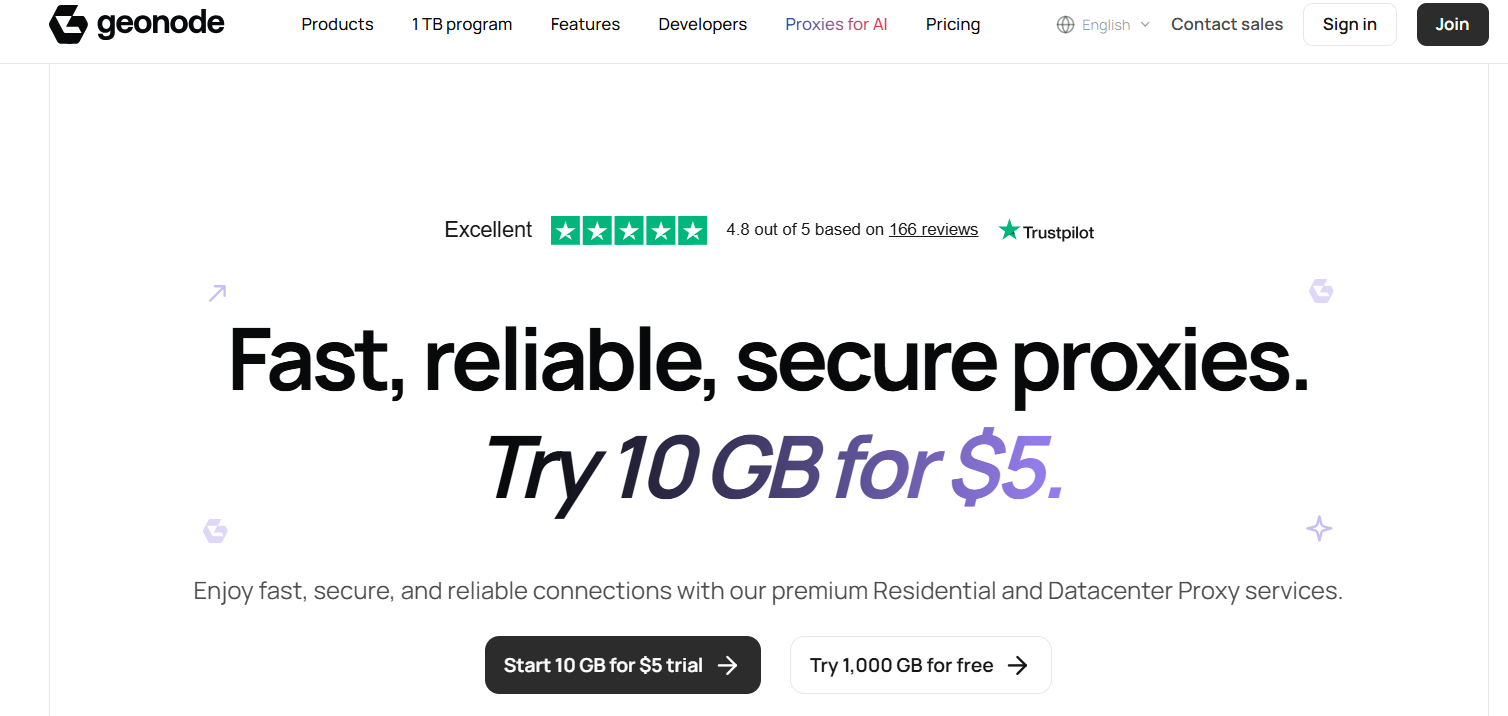Click the Geonode logo icon
The image size is (1508, 716).
(68, 24)
